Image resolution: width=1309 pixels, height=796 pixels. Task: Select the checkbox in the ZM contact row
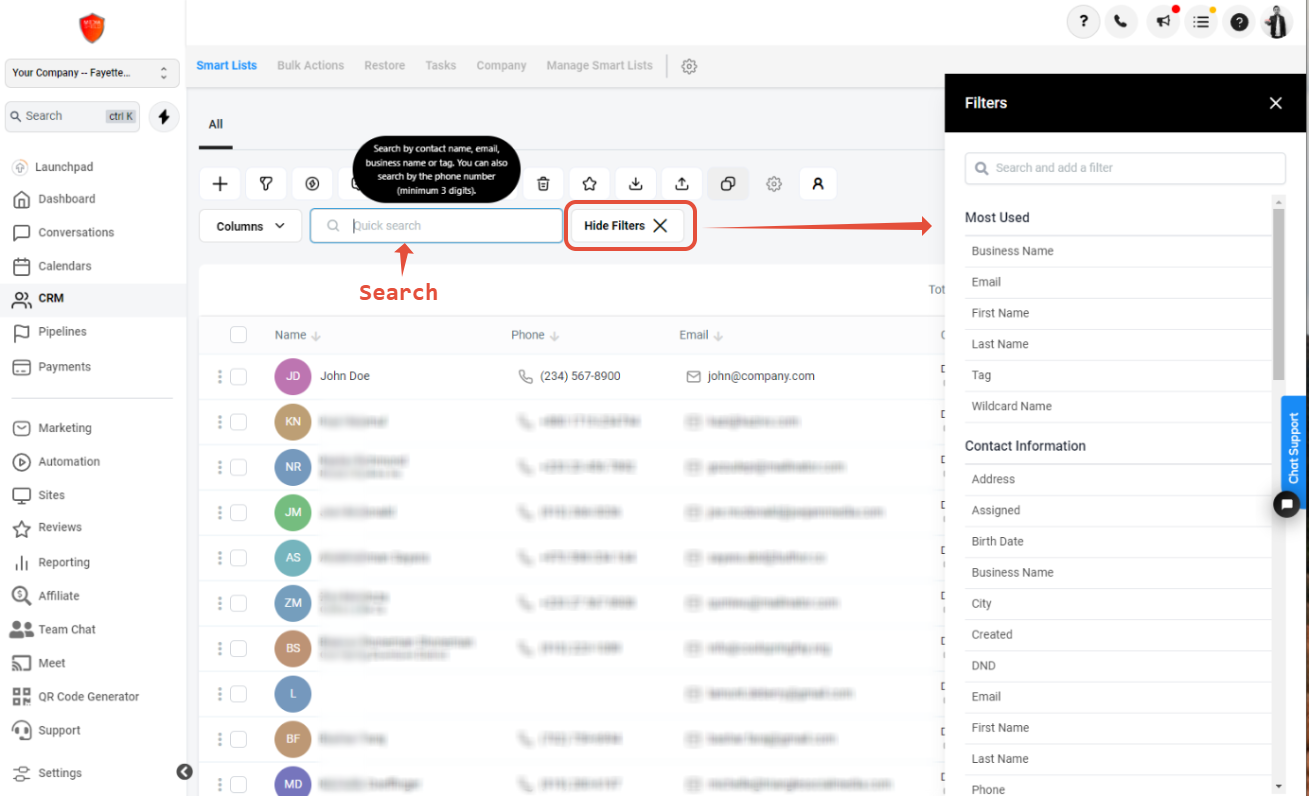[238, 603]
